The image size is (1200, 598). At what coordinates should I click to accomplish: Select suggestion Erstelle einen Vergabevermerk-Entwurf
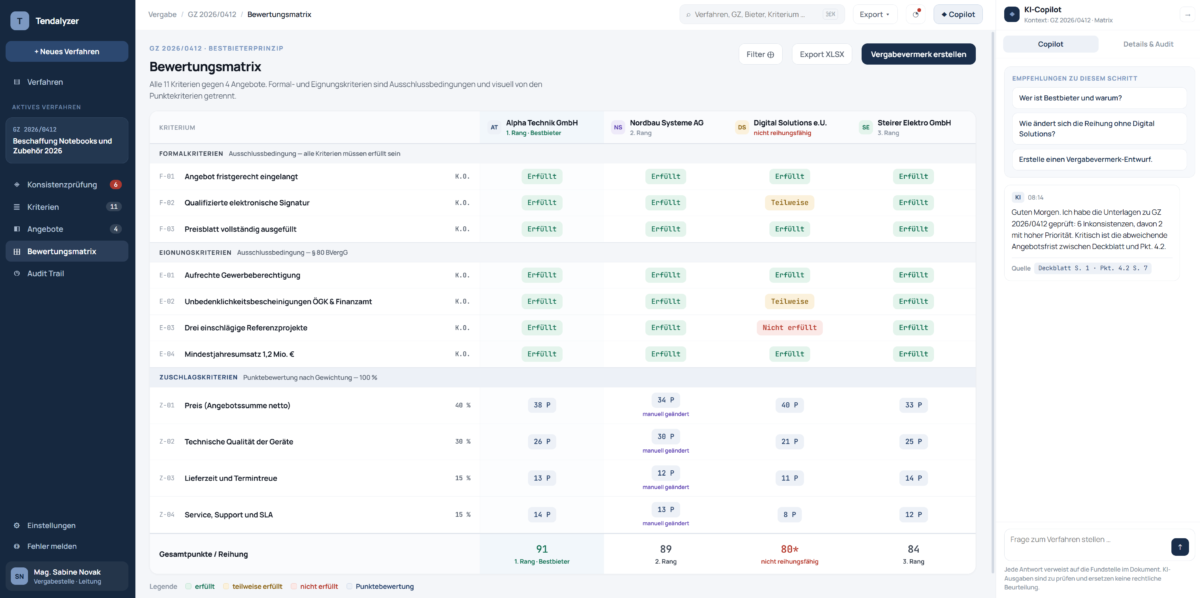1099,159
